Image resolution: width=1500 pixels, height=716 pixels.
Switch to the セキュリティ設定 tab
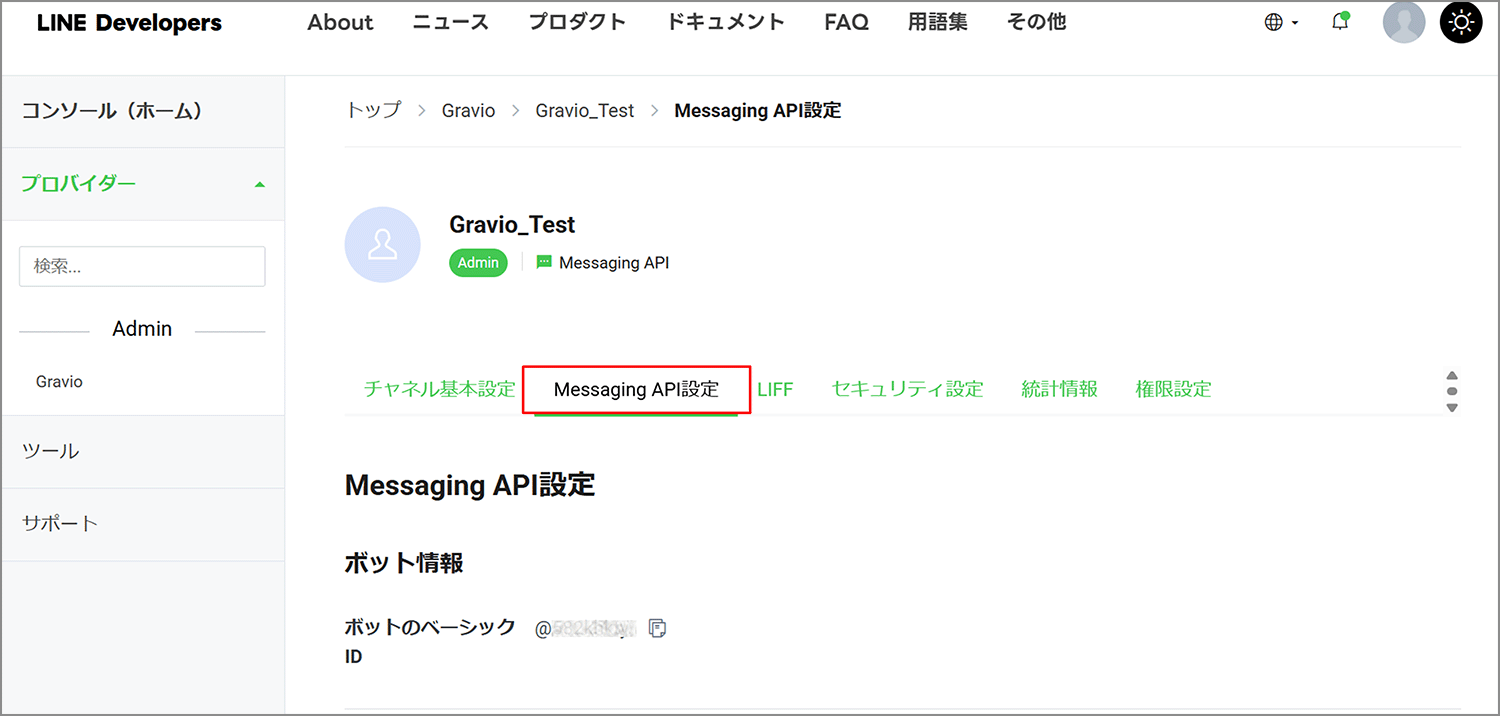[908, 389]
